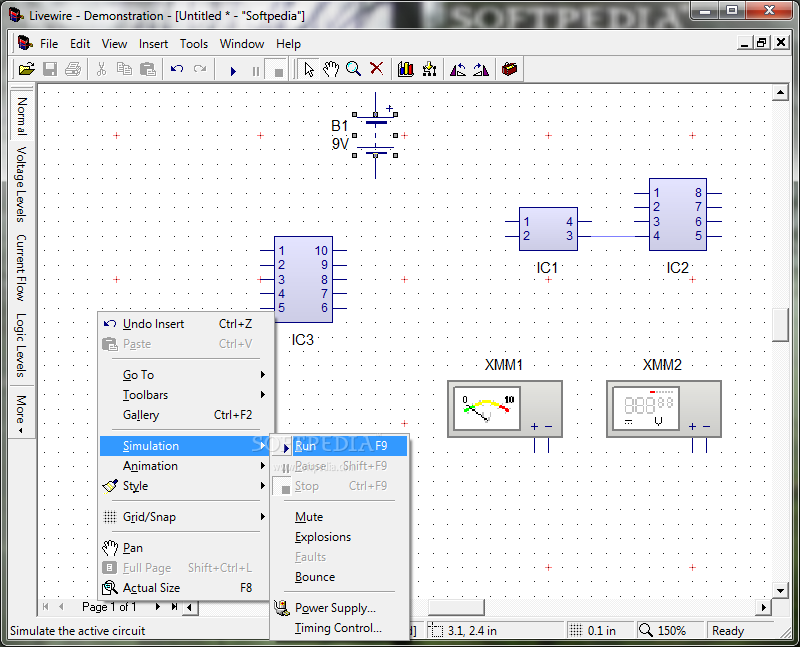800x647 pixels.
Task: Click the Cut scissors icon
Action: (x=101, y=69)
